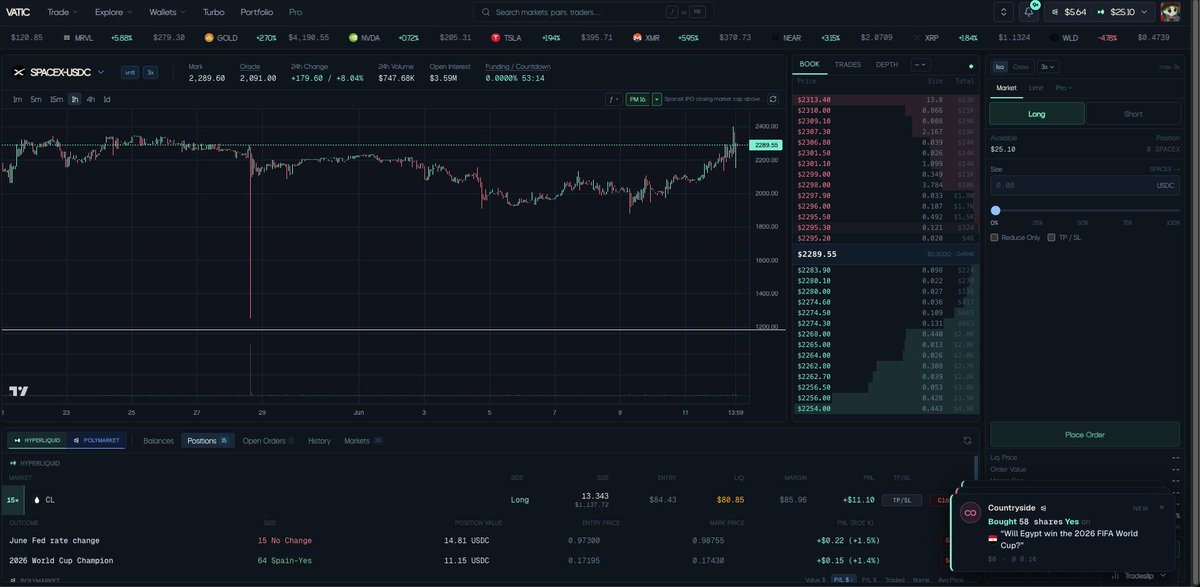Select the Limit order tab
This screenshot has height=587, width=1200.
tap(1036, 88)
